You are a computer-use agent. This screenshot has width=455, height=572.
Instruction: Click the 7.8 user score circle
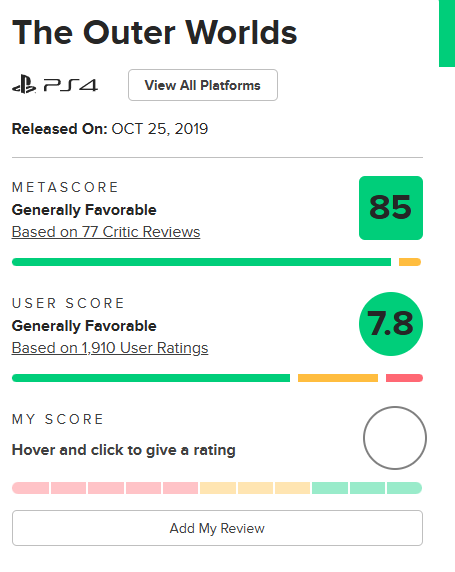pyautogui.click(x=391, y=324)
